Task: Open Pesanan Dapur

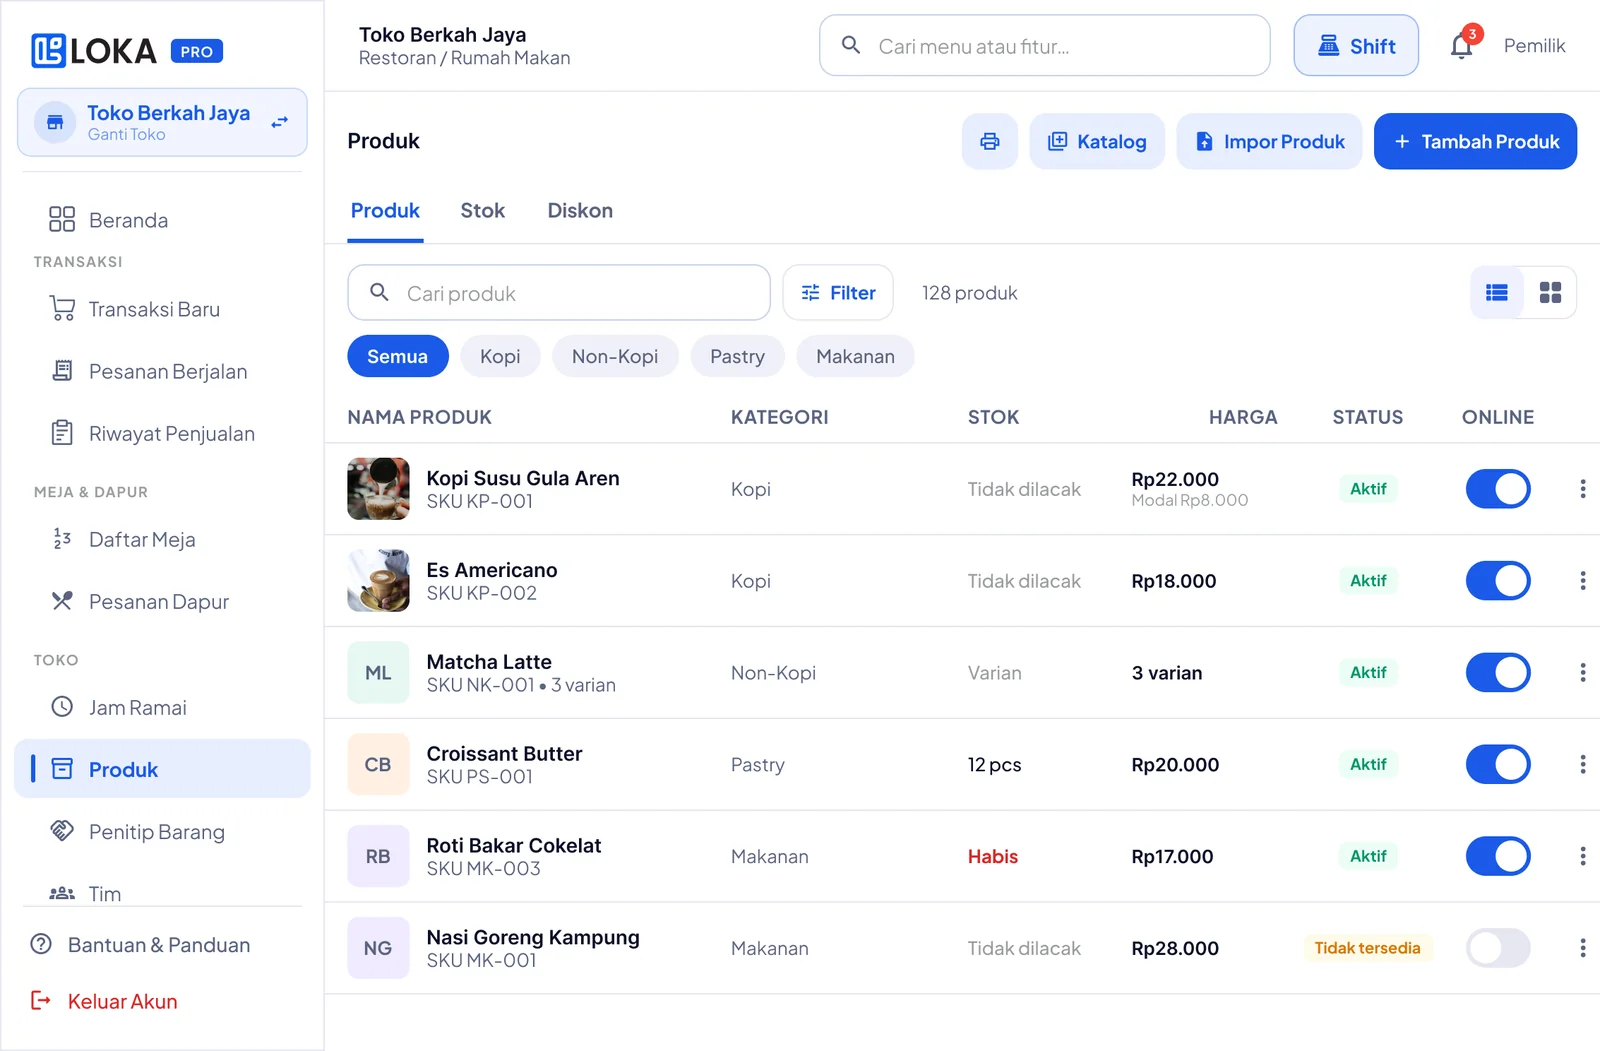Action: 162,601
